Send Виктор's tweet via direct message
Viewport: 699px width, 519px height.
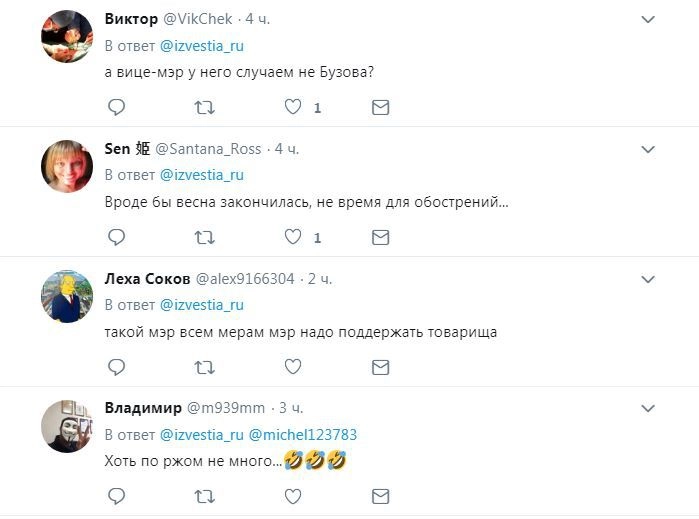[380, 107]
